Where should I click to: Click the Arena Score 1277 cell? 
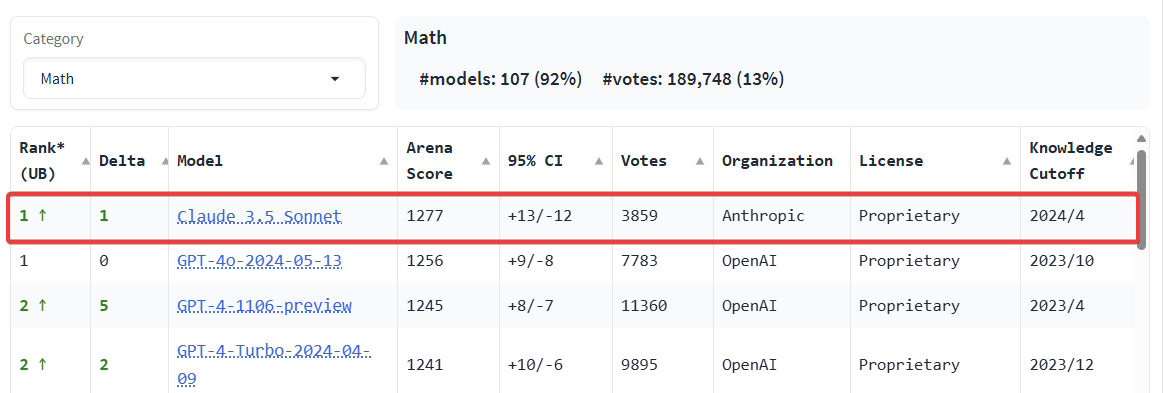[425, 216]
